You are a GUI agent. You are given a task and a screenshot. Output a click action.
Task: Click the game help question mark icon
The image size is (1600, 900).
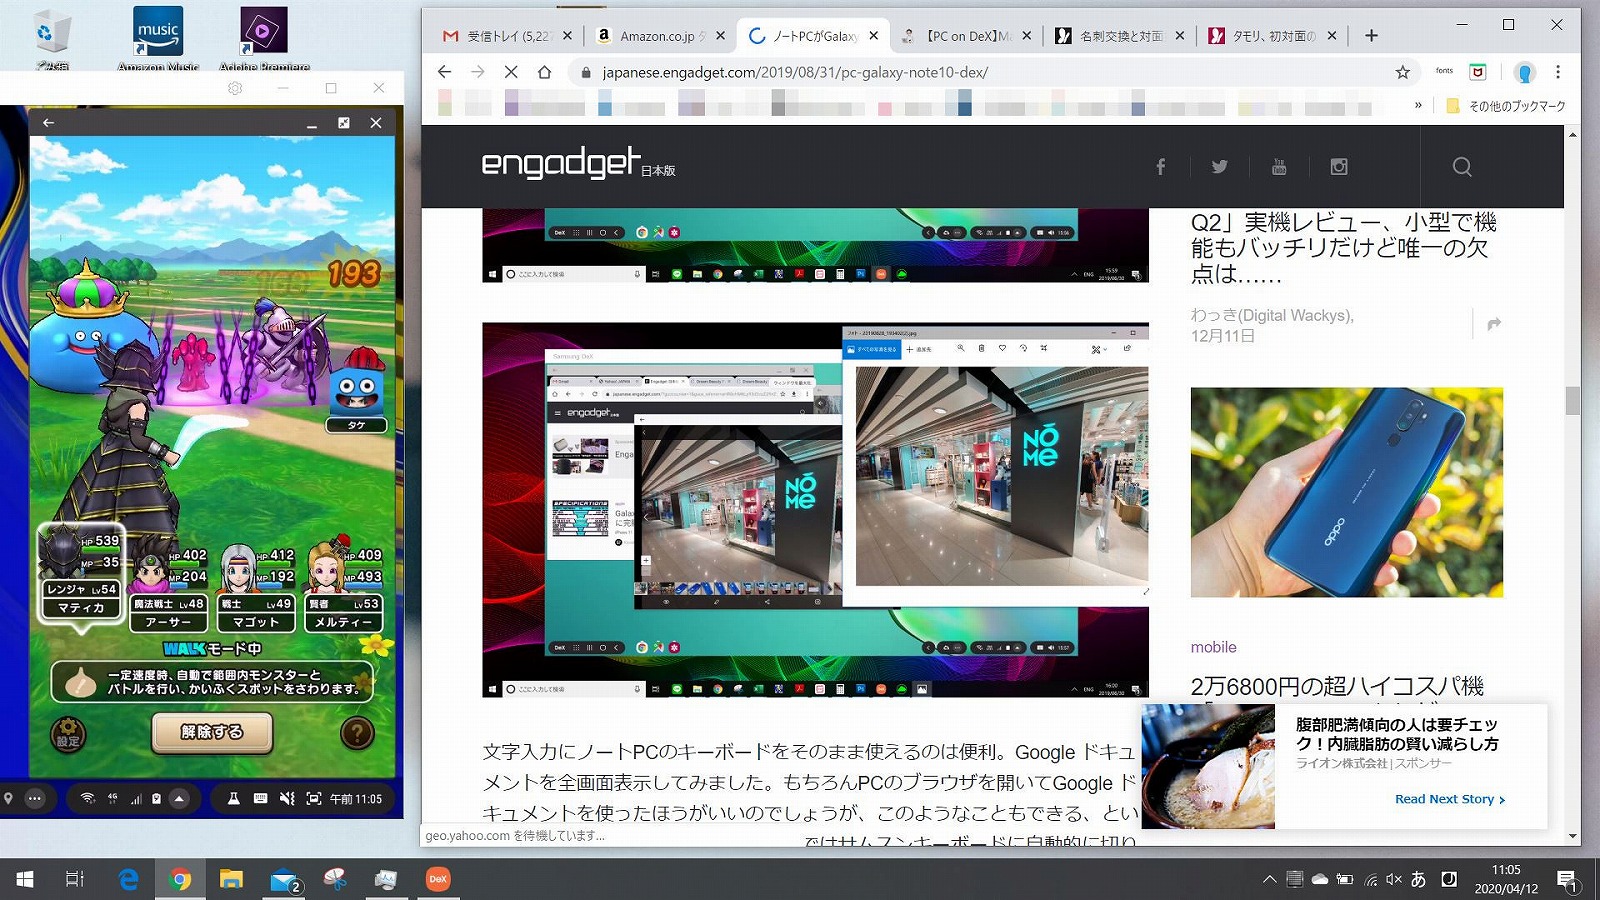pos(357,734)
